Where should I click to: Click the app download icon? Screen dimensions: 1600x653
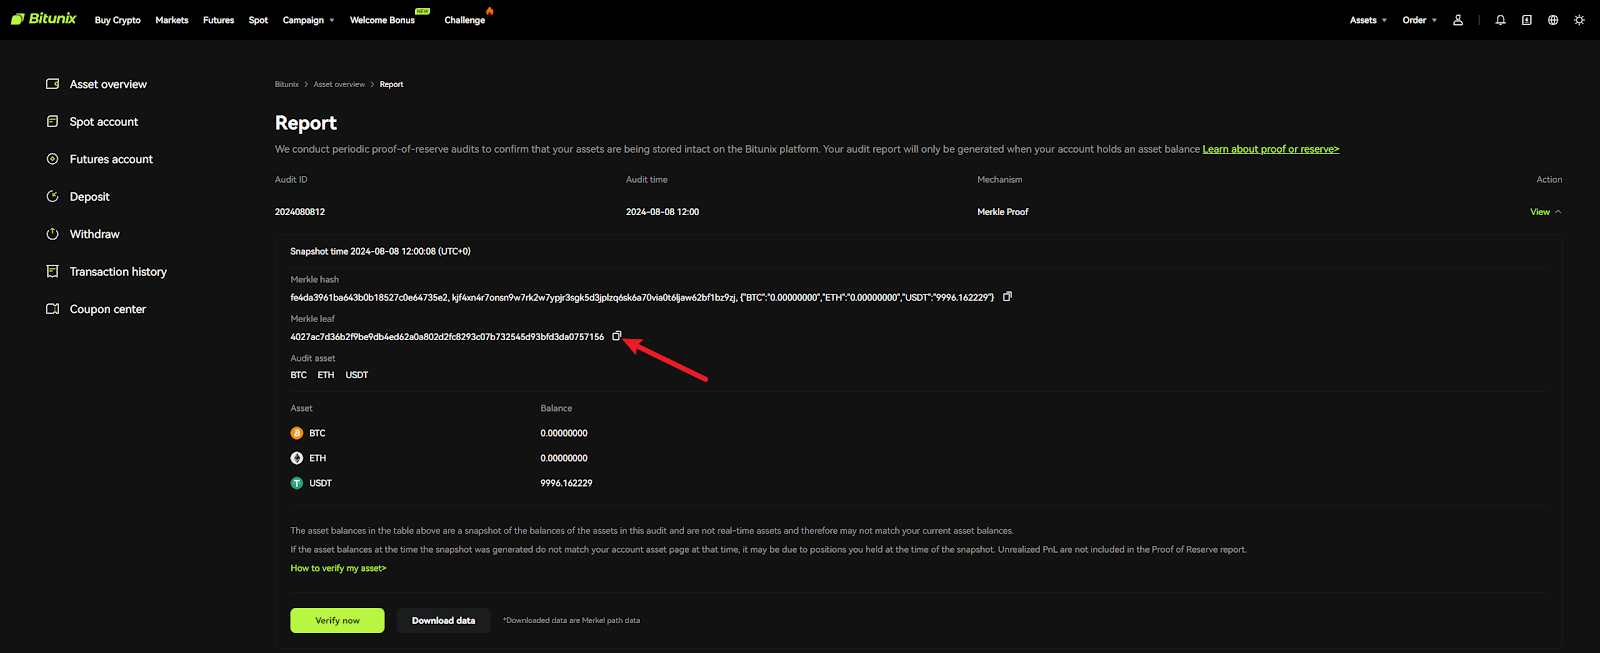click(1527, 20)
